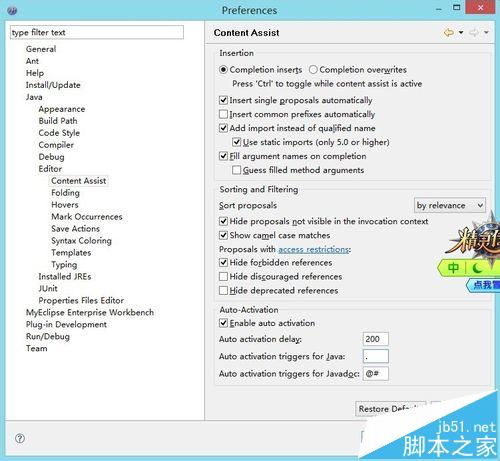Click the IME Chinese input mode icon
Image resolution: width=500 pixels, height=461 pixels.
tap(453, 268)
